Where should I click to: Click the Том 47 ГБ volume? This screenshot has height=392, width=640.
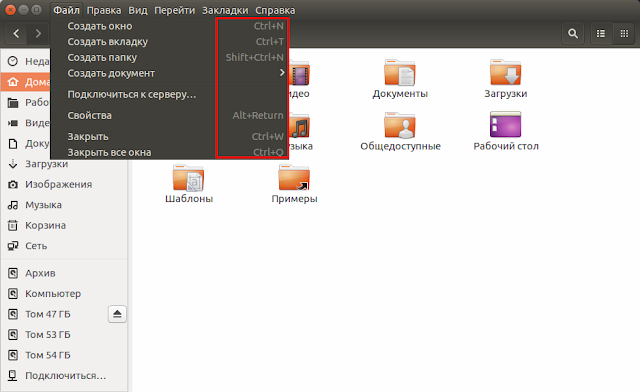click(53, 314)
